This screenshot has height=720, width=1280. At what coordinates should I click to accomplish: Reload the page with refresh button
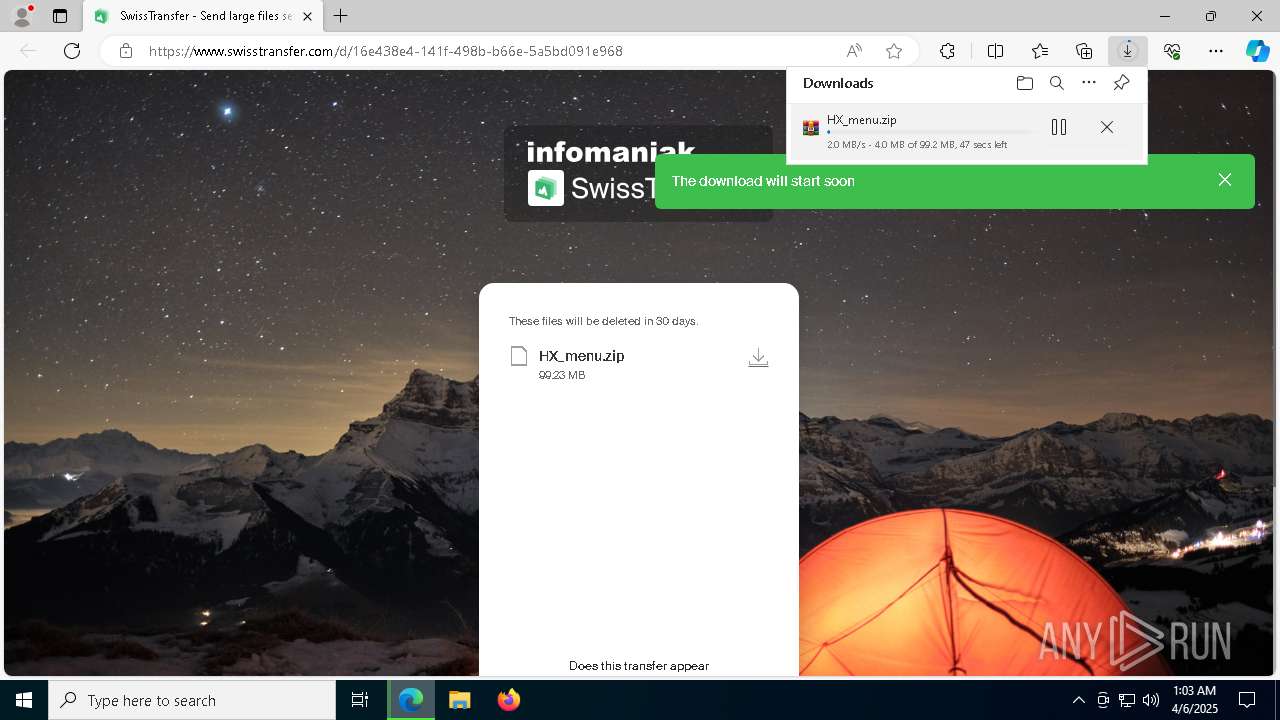[x=72, y=51]
